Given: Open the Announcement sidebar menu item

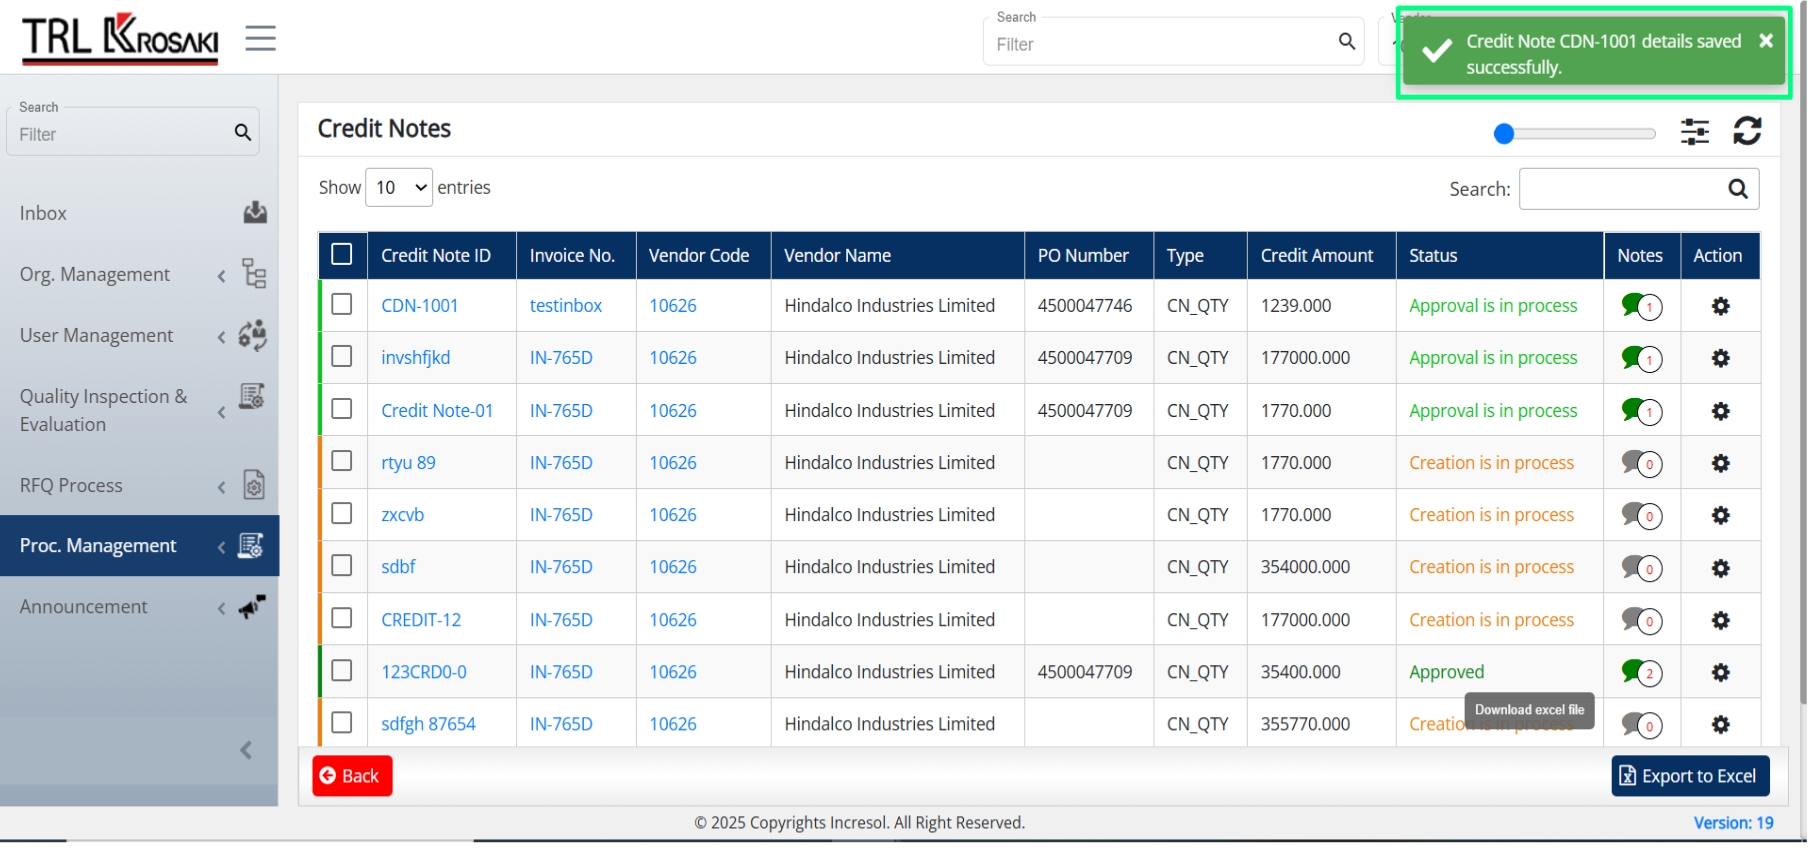Looking at the screenshot, I should [x=139, y=607].
